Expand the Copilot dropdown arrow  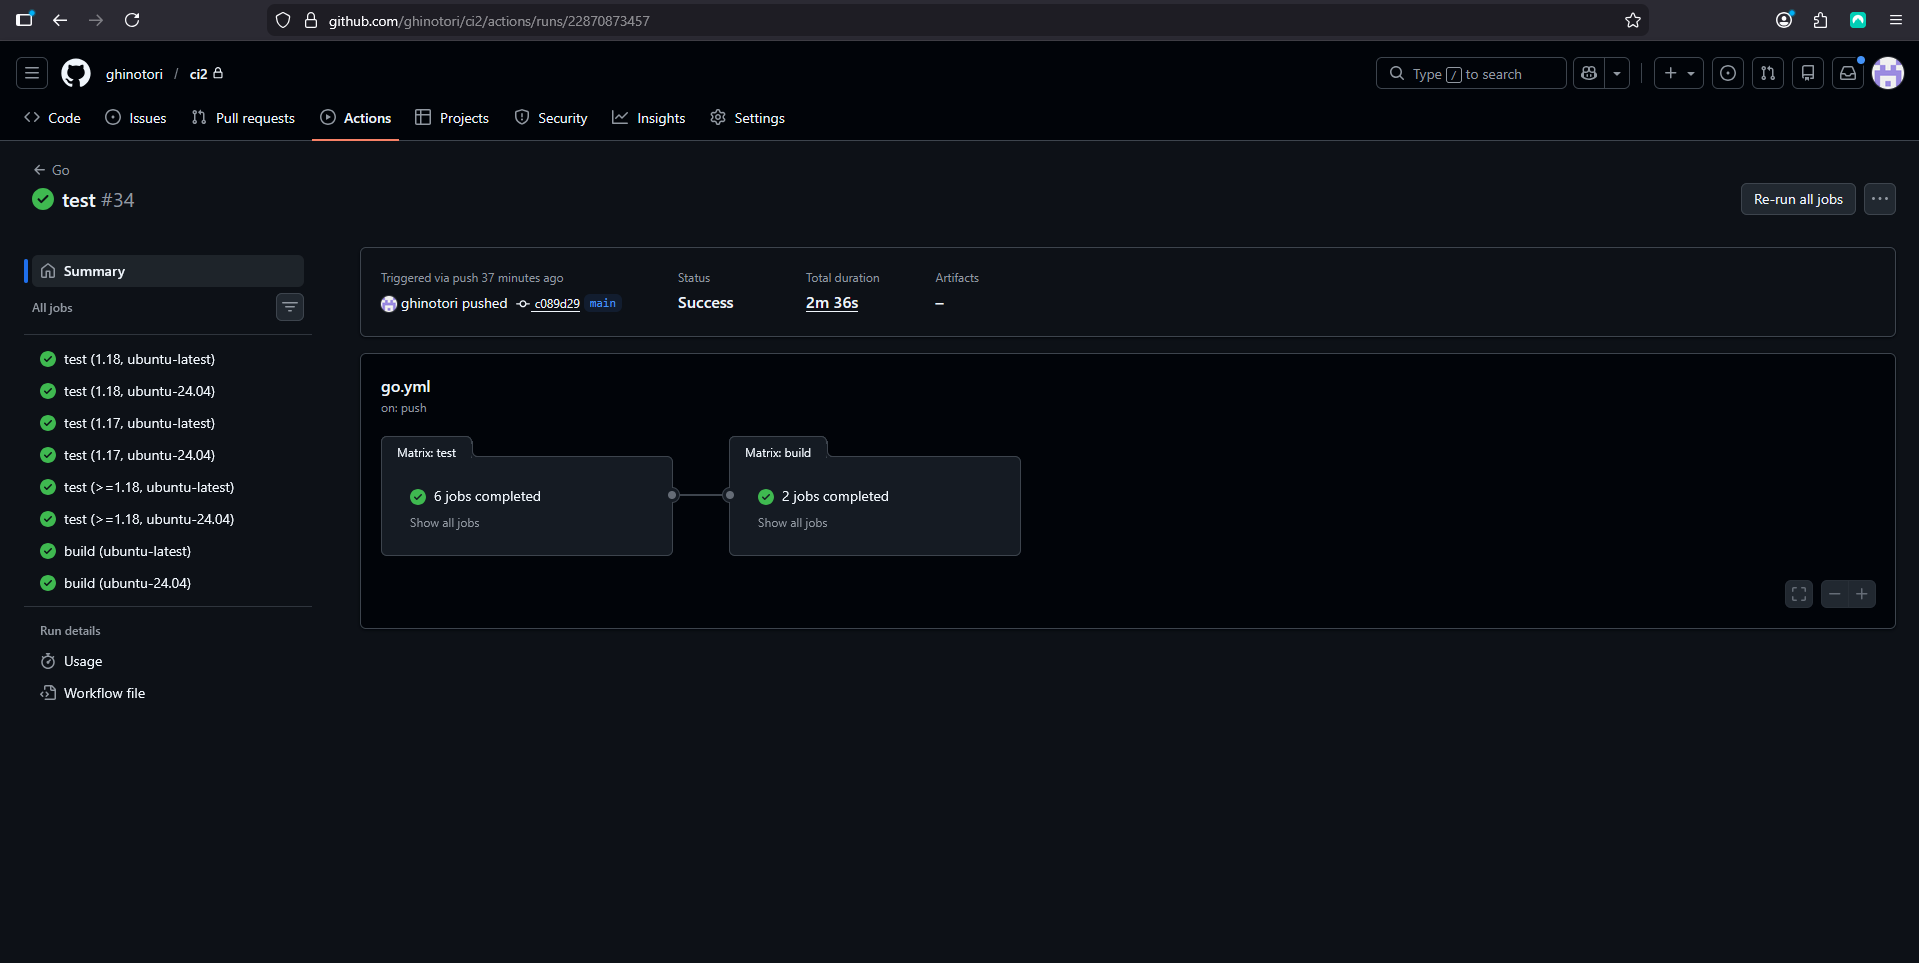pos(1617,73)
